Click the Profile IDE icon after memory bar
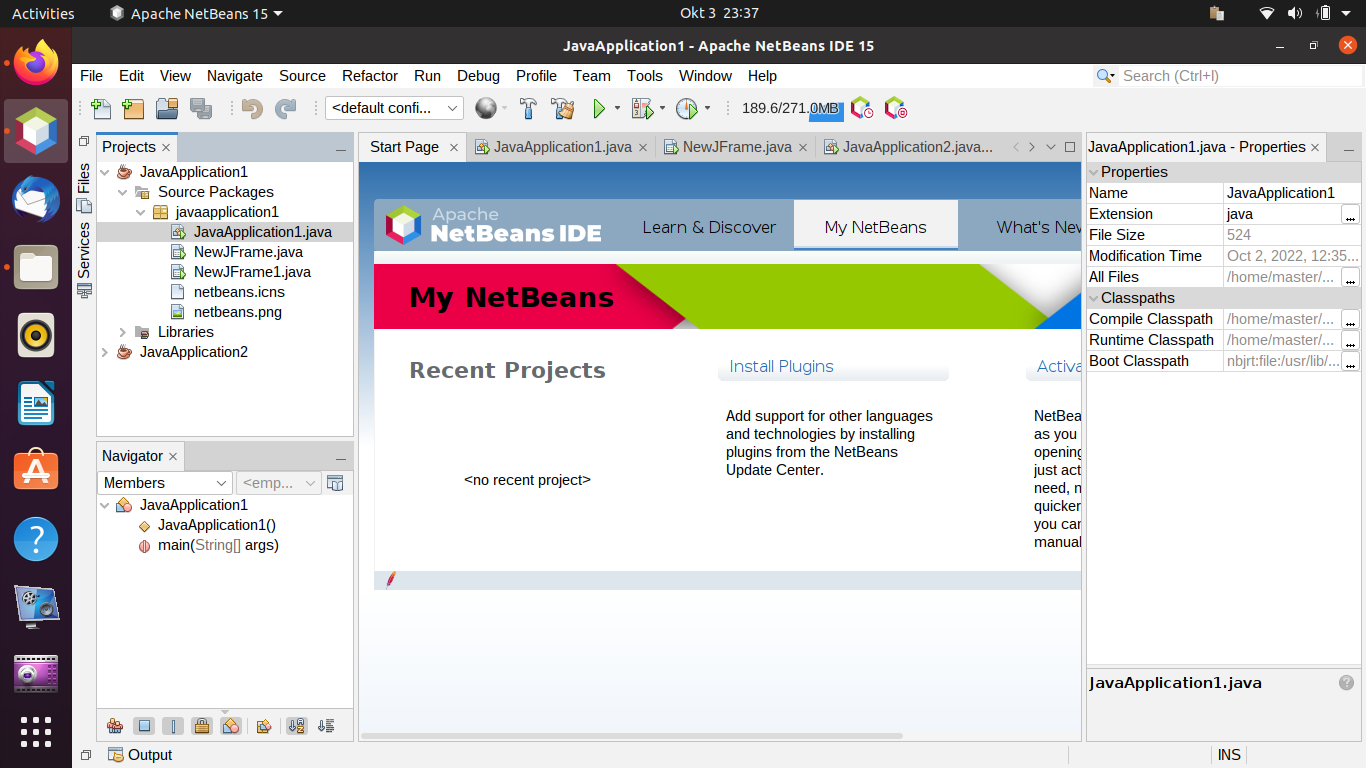The height and width of the screenshot is (768, 1366). (x=862, y=108)
